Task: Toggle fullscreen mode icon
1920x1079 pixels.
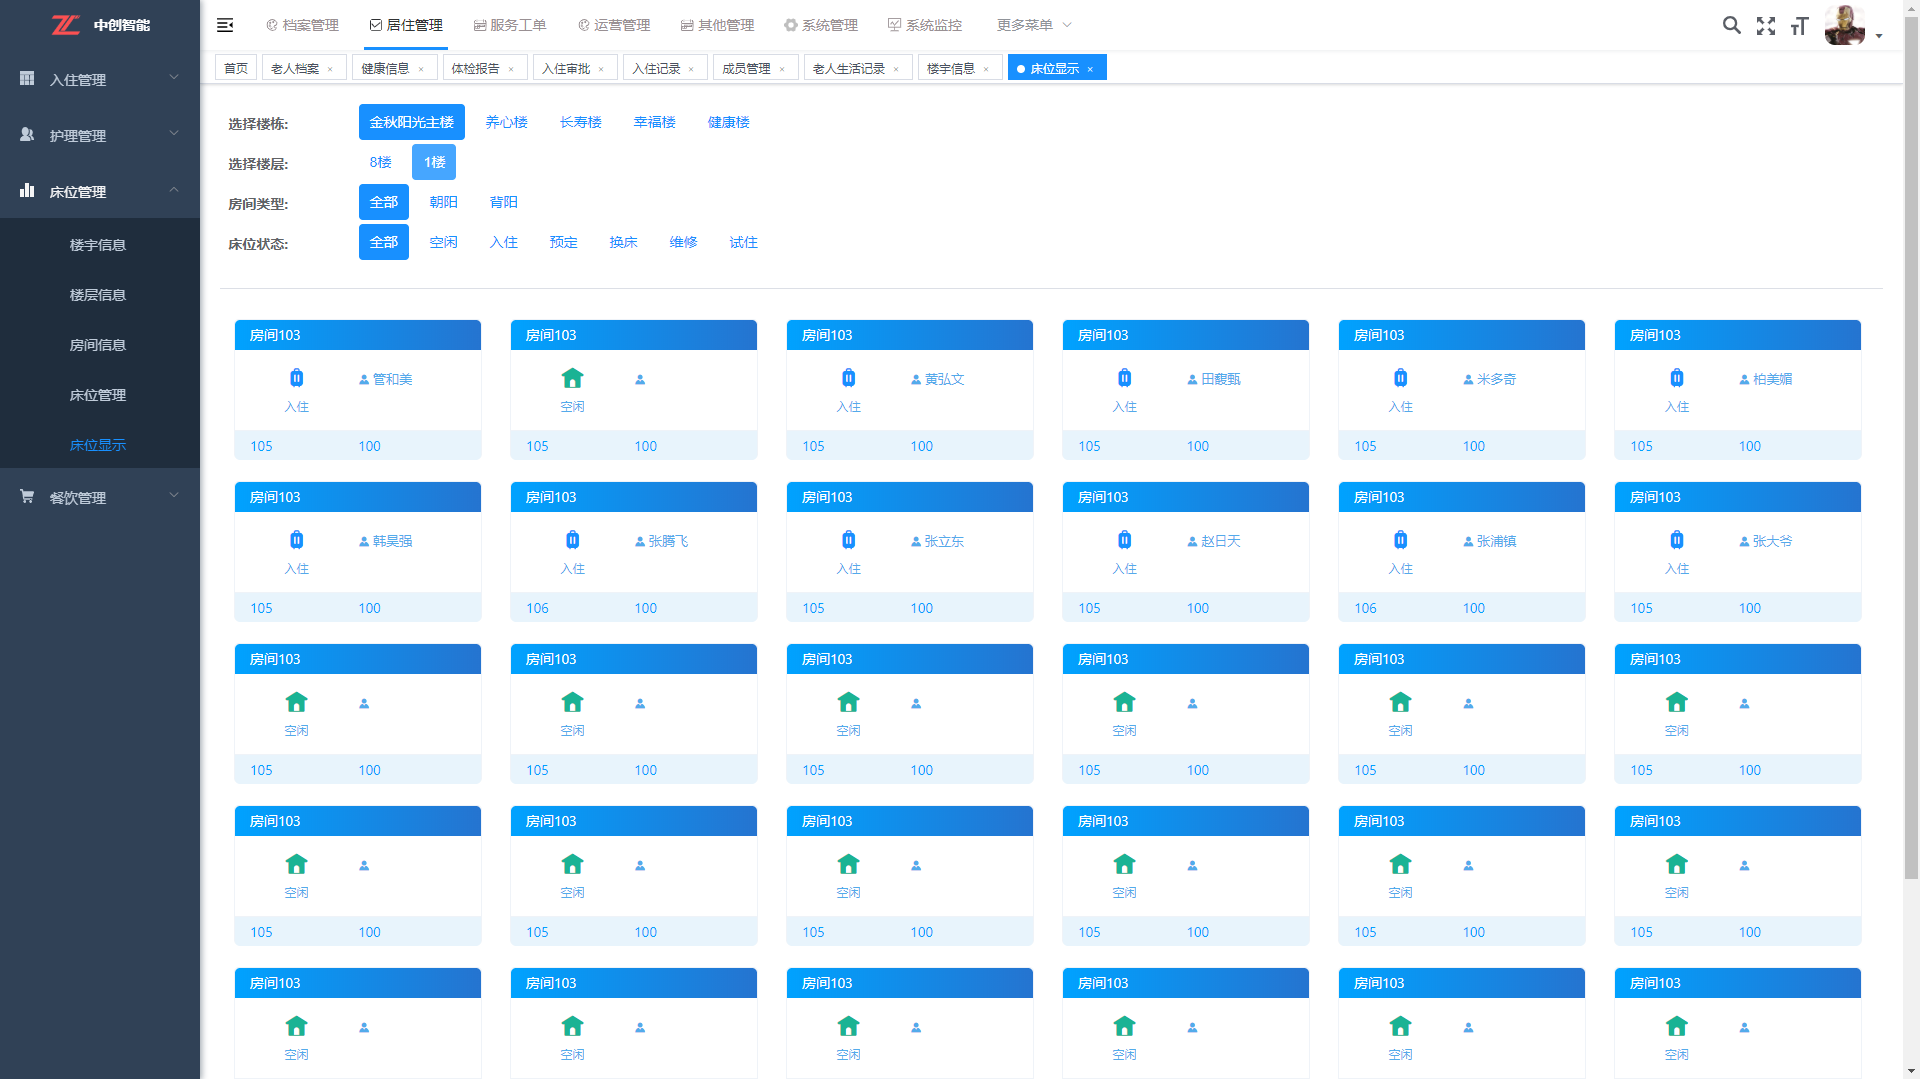Action: 1766,26
